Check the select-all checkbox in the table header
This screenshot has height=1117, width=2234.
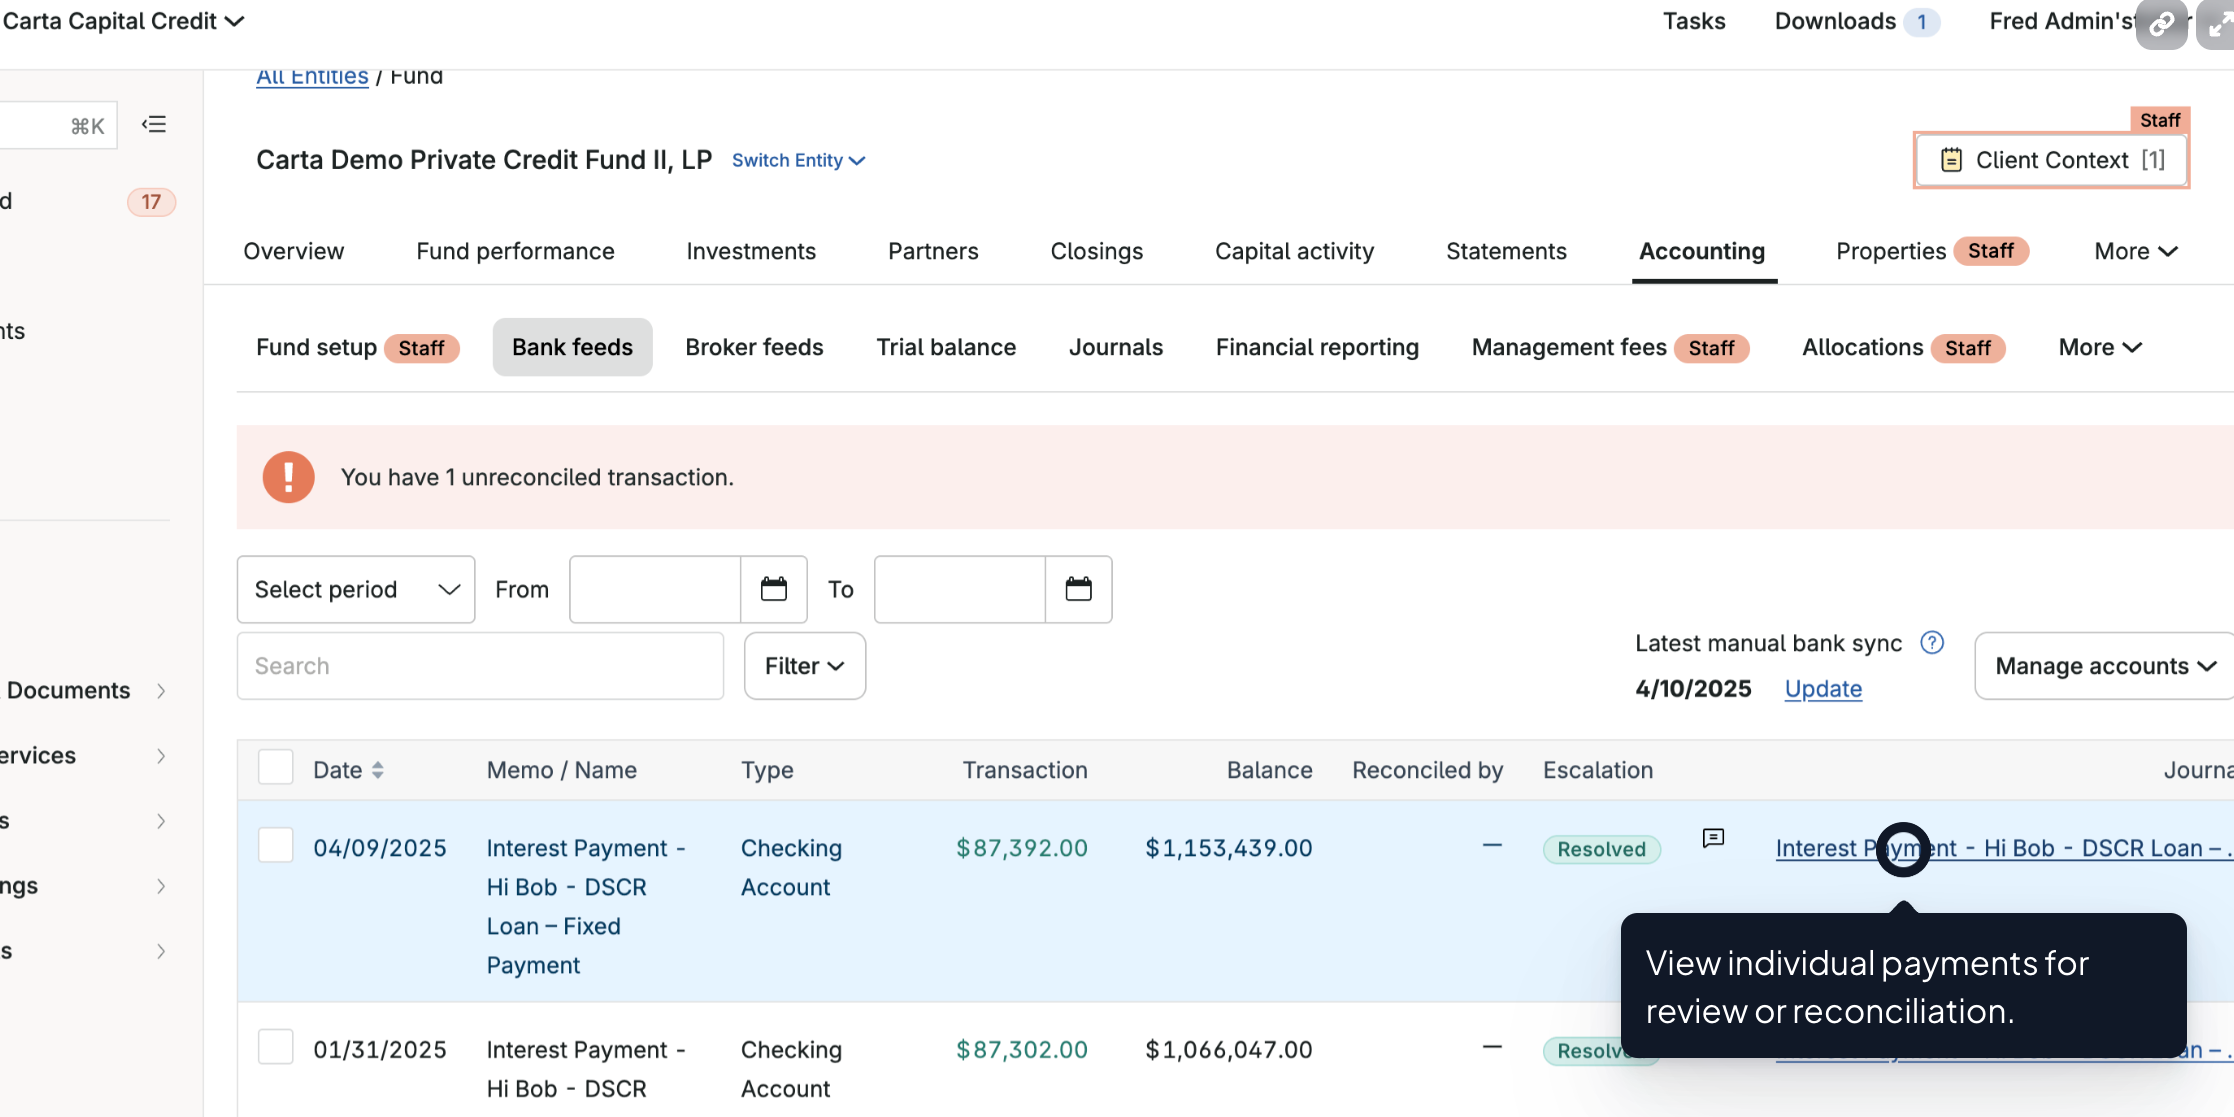(275, 766)
